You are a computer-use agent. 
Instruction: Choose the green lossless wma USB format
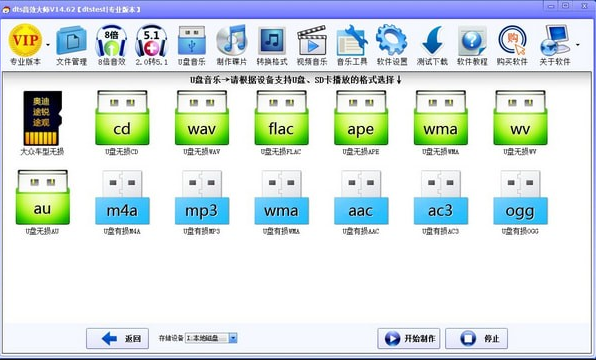[x=441, y=118]
